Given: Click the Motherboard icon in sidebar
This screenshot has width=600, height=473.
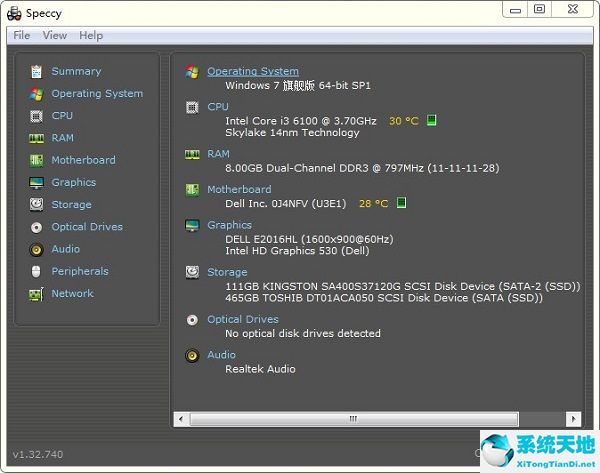Looking at the screenshot, I should (x=36, y=160).
